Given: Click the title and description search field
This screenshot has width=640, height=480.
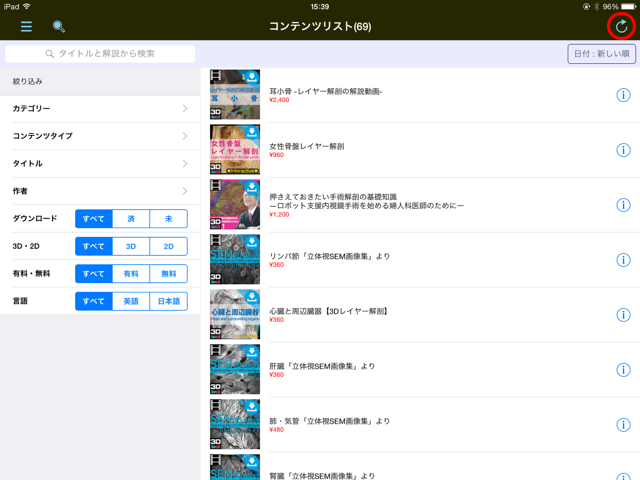Looking at the screenshot, I should pos(100,54).
